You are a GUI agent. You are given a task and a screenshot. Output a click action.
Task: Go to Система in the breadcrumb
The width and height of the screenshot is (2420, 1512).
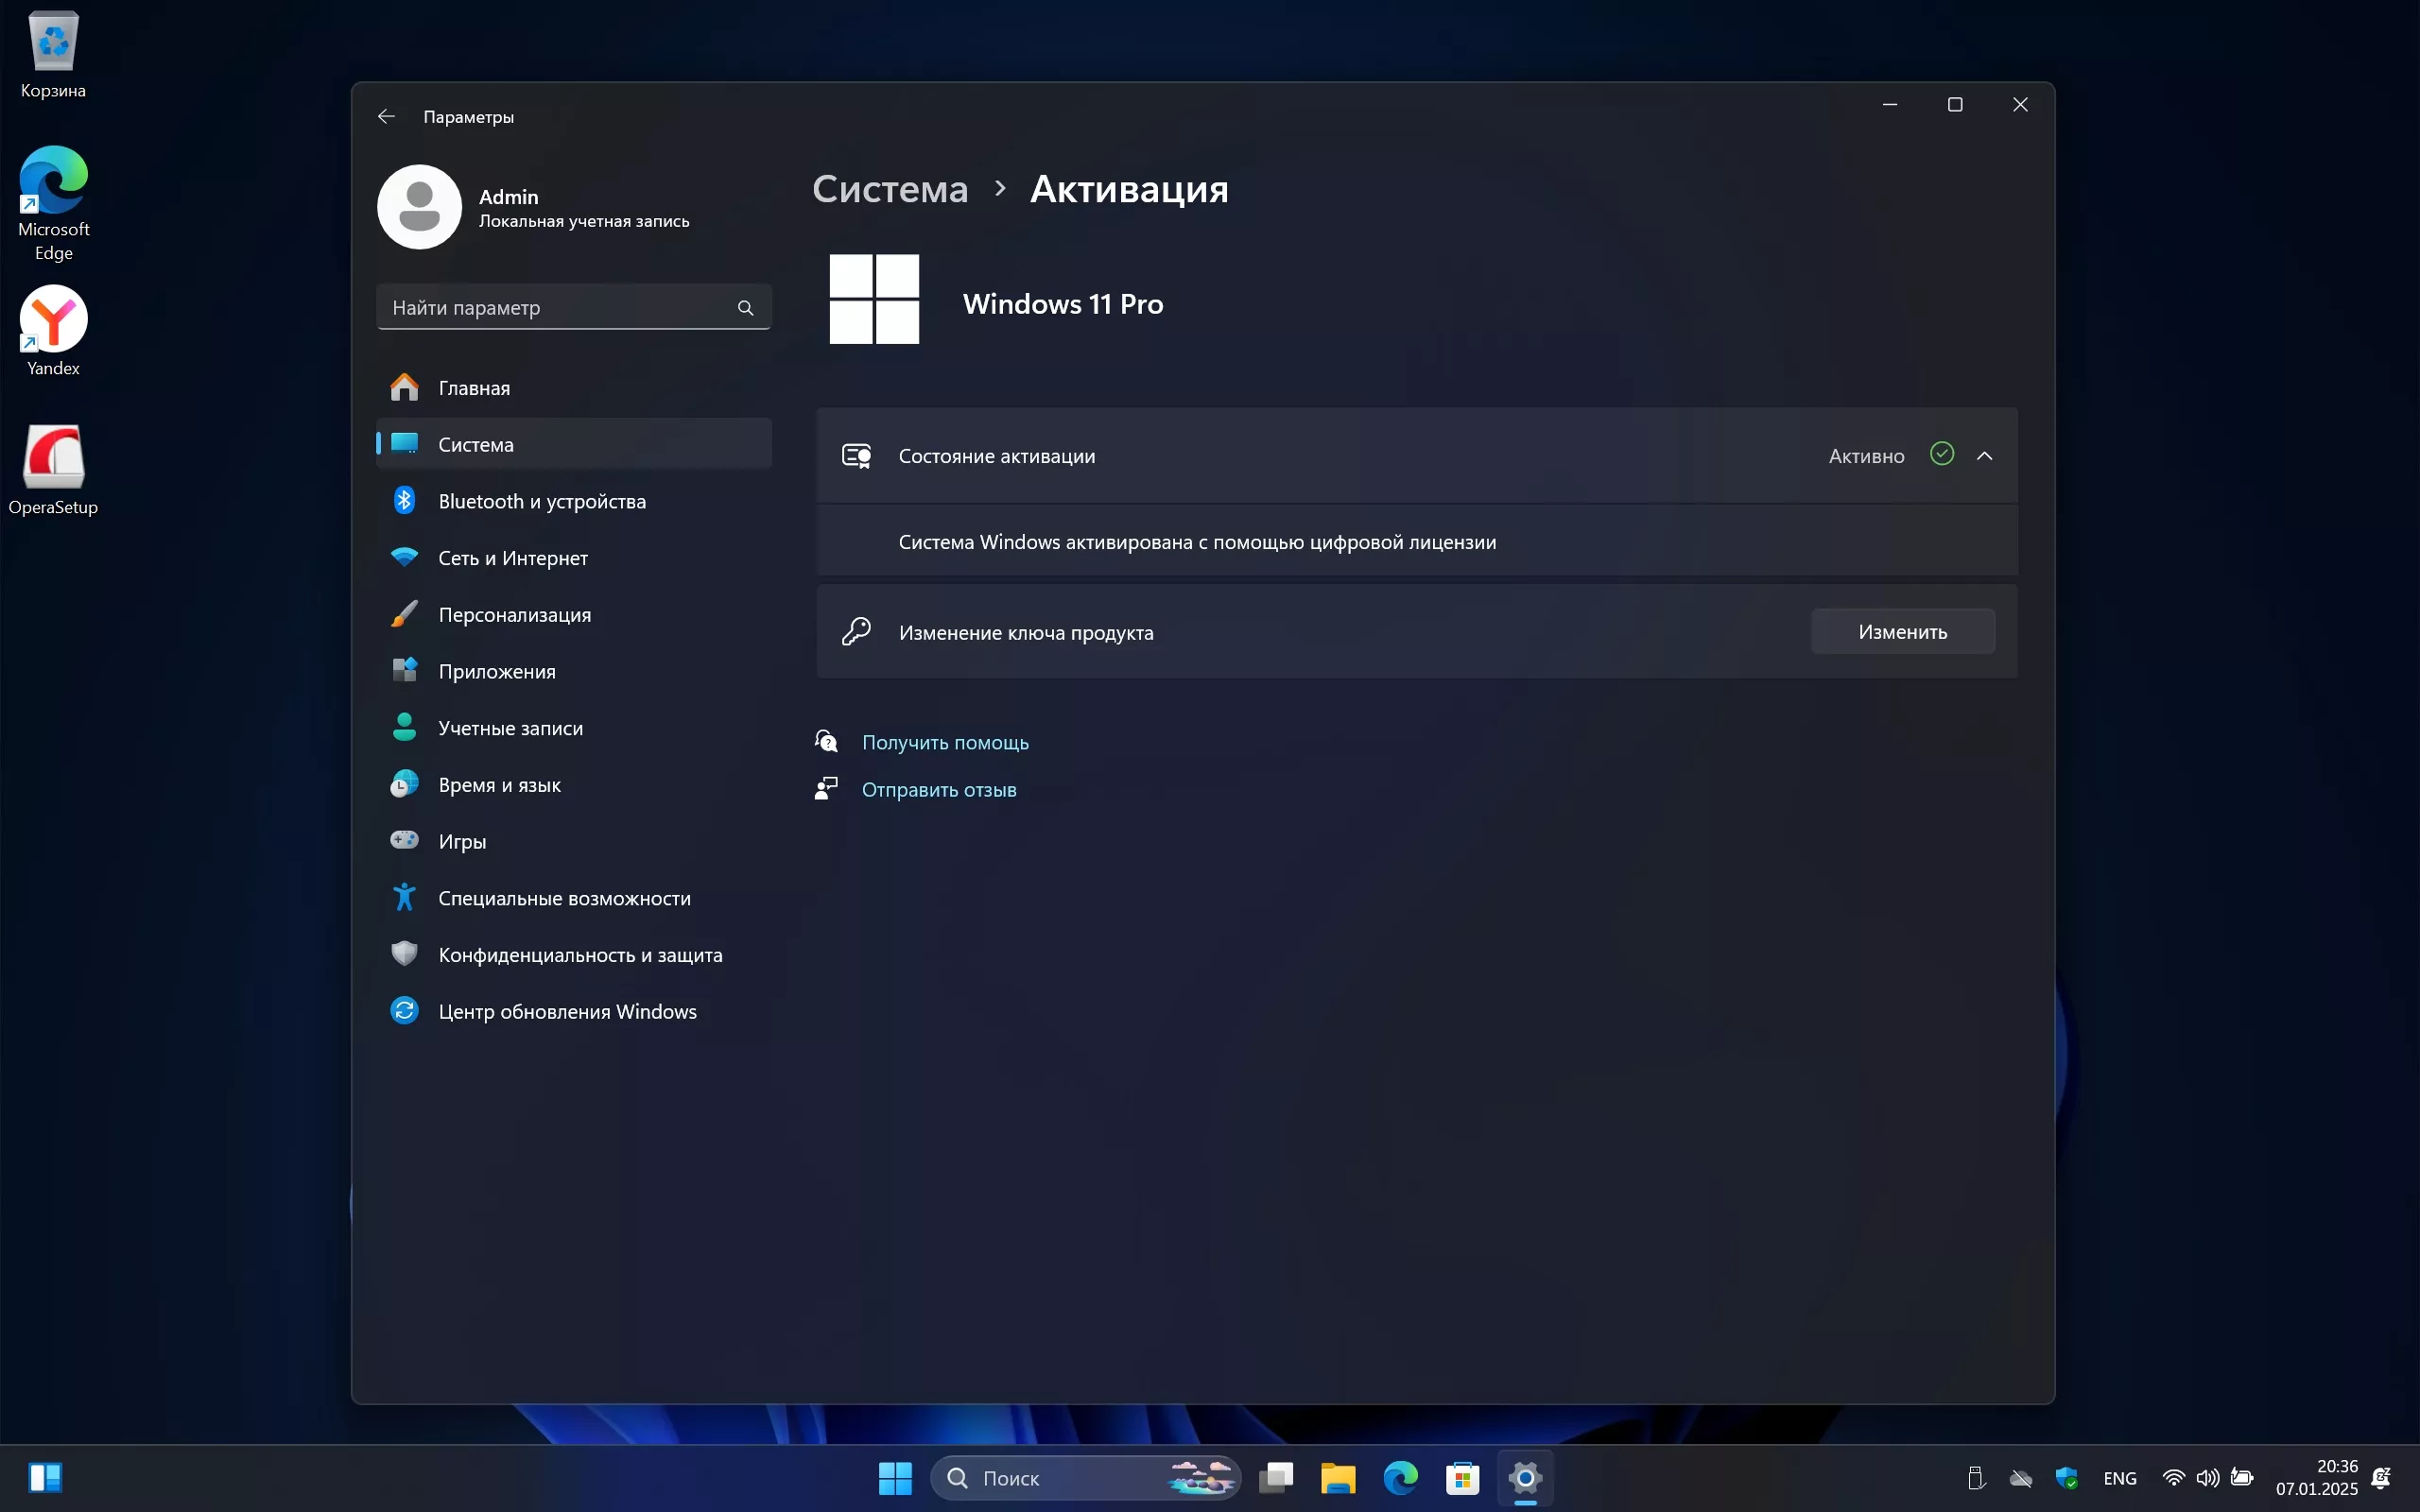click(890, 189)
